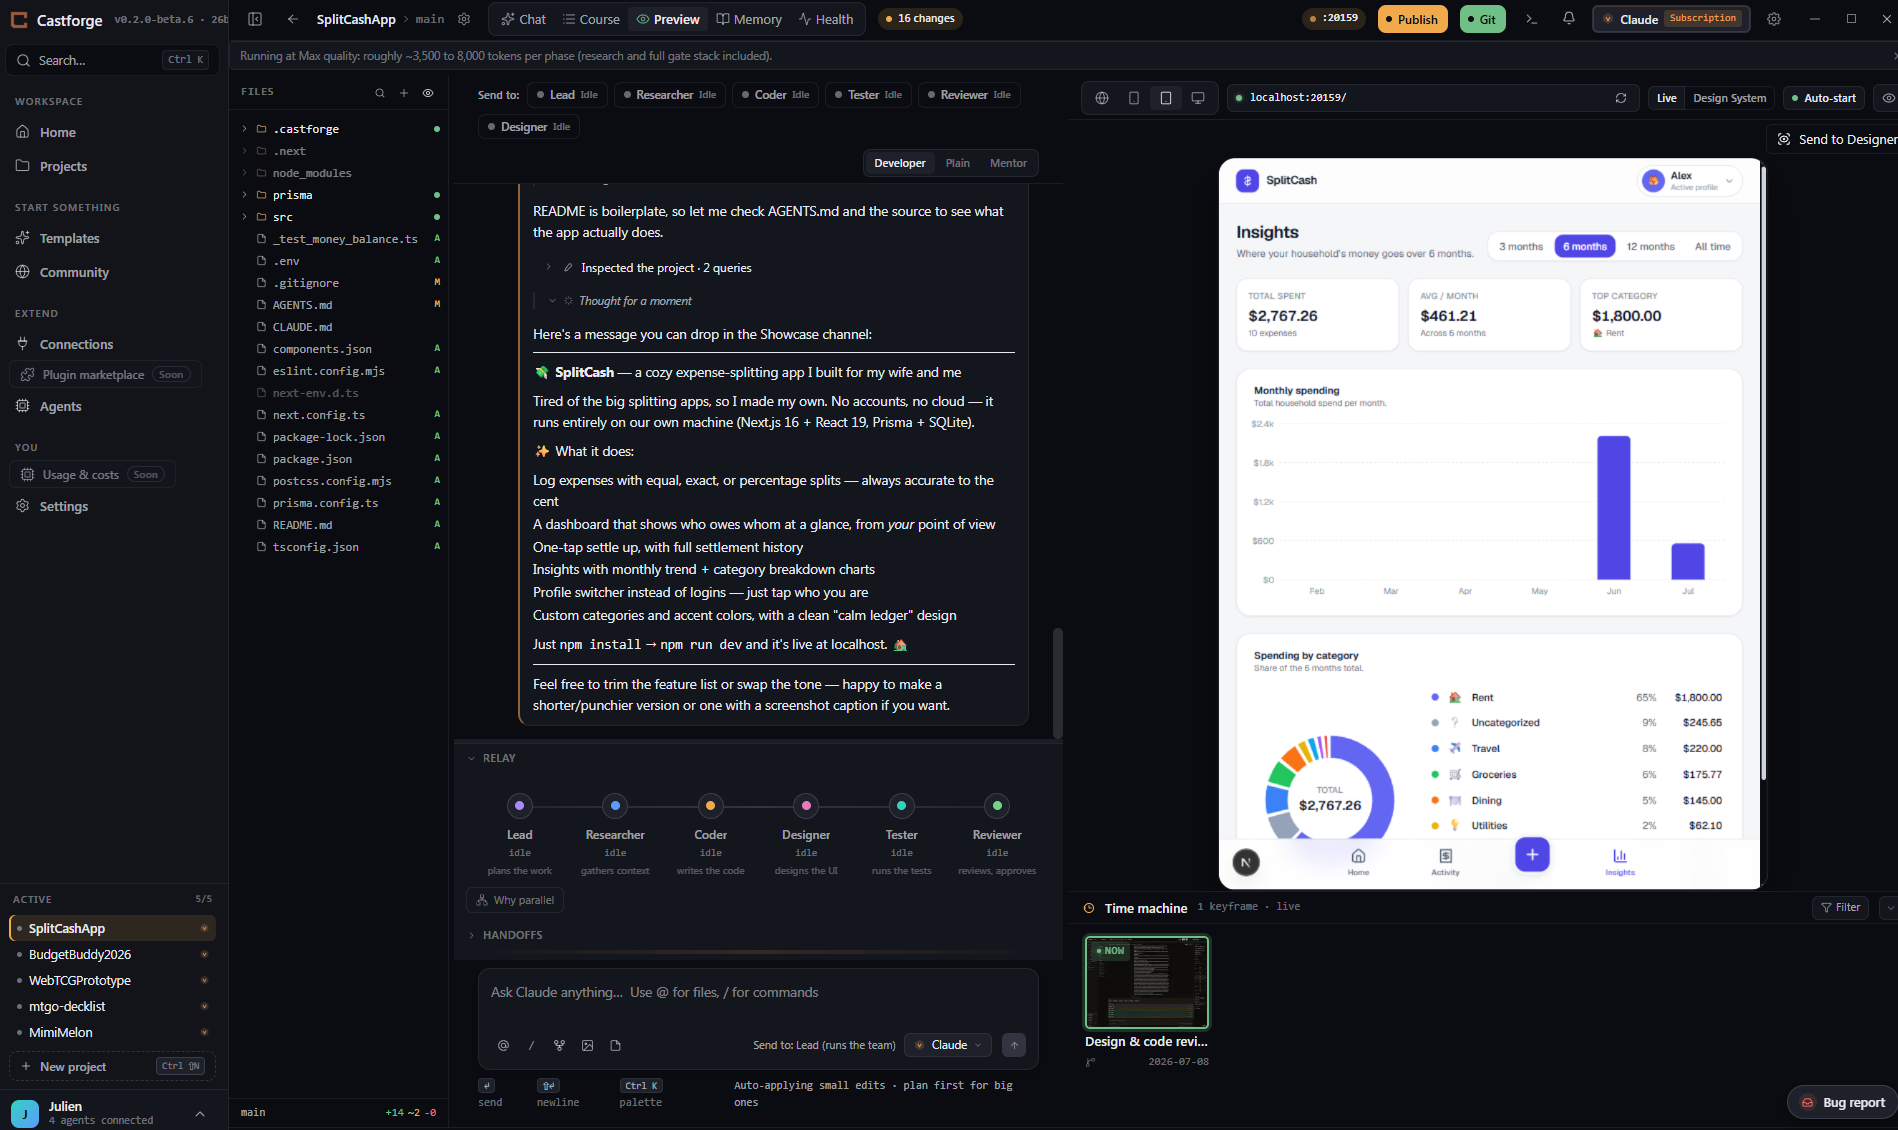
Task: Select the globe viewport icon in preview toolbar
Action: [x=1102, y=98]
